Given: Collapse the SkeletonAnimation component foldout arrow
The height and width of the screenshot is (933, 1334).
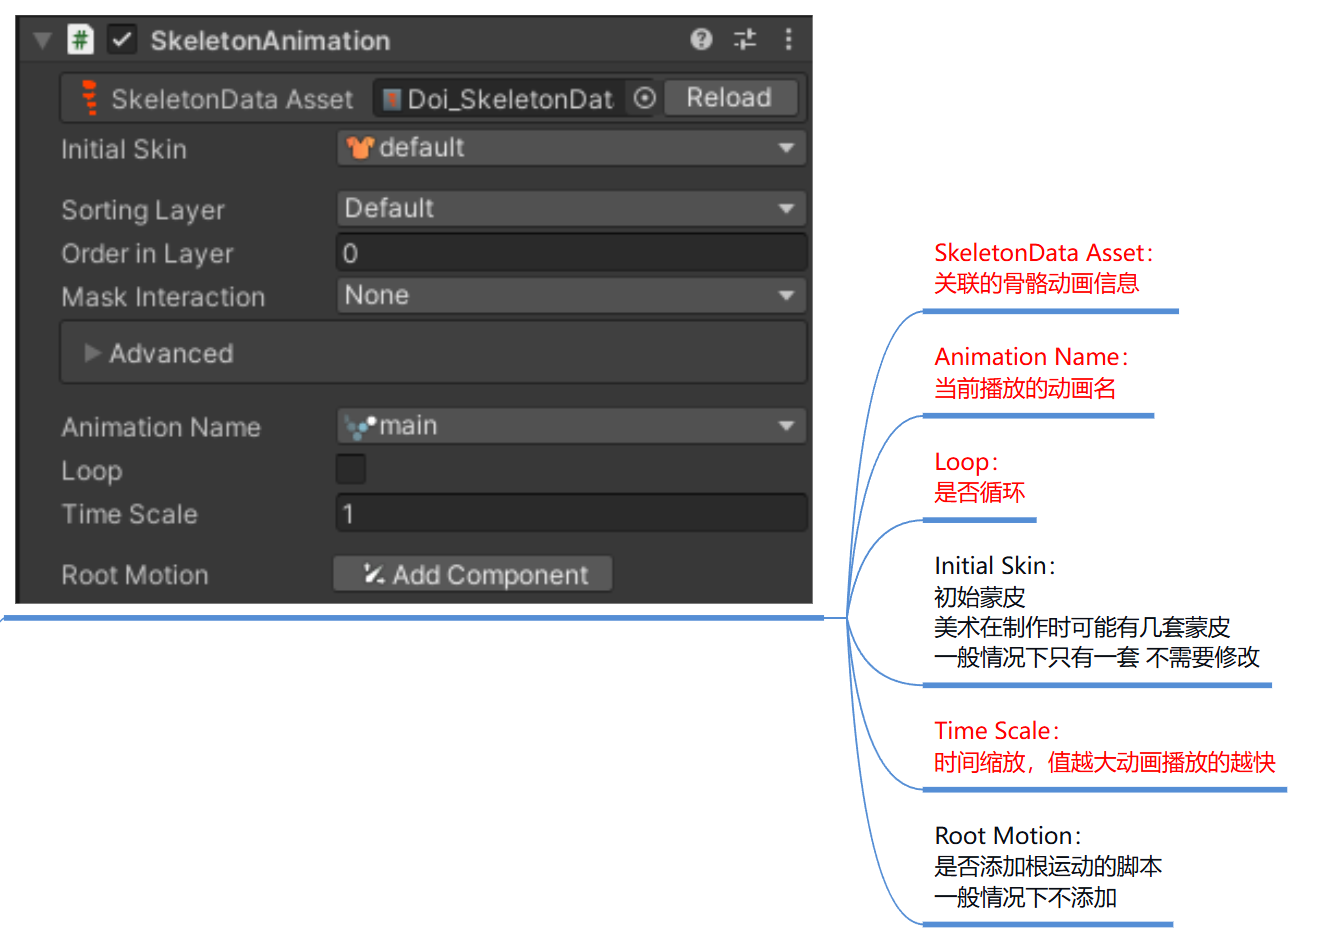Looking at the screenshot, I should [x=42, y=40].
